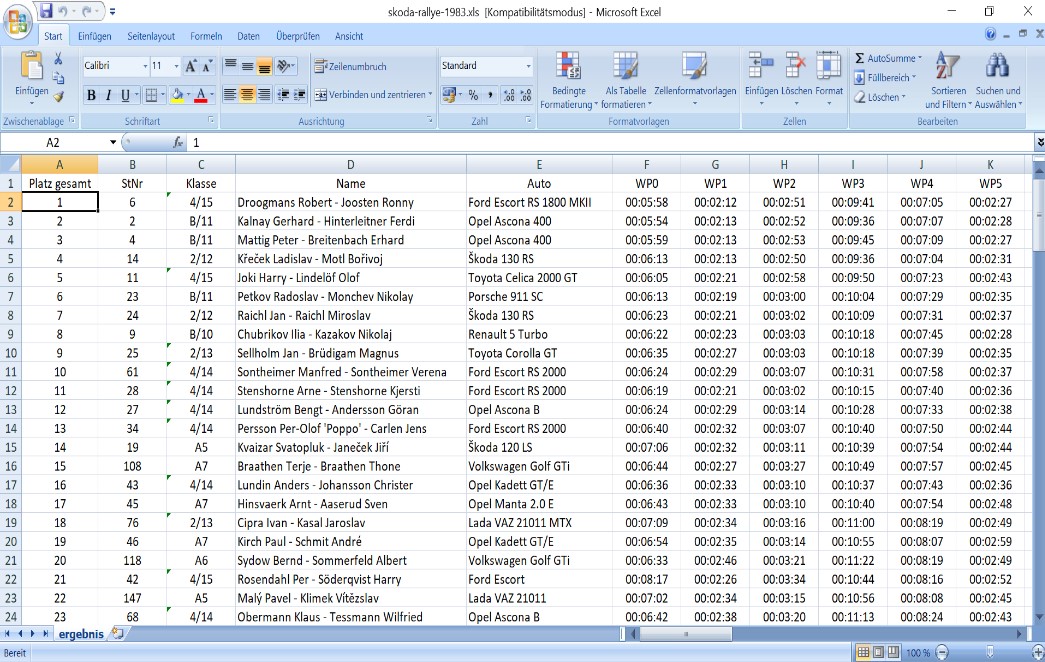Expand the Name Box dropdown showing A2
Image resolution: width=1045 pixels, height=662 pixels.
113,142
